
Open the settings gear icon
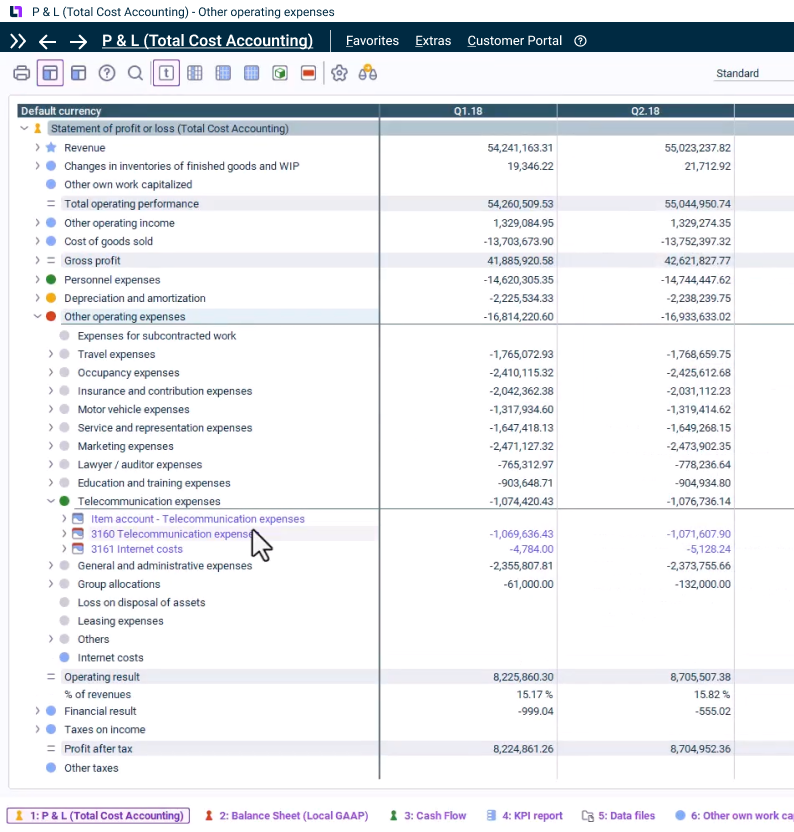339,73
